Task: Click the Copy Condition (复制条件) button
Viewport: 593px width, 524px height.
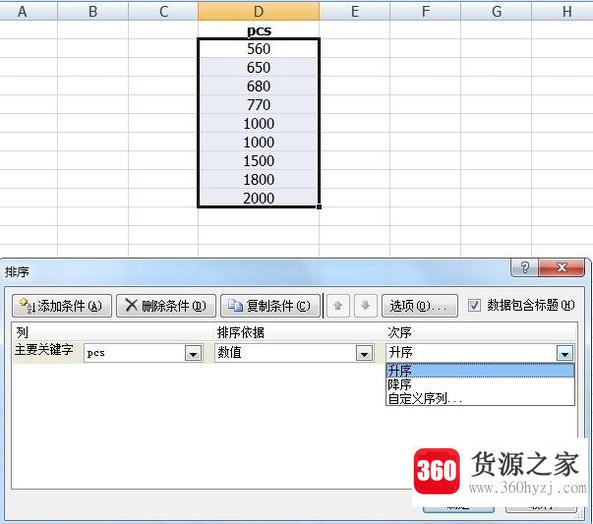Action: (x=270, y=305)
